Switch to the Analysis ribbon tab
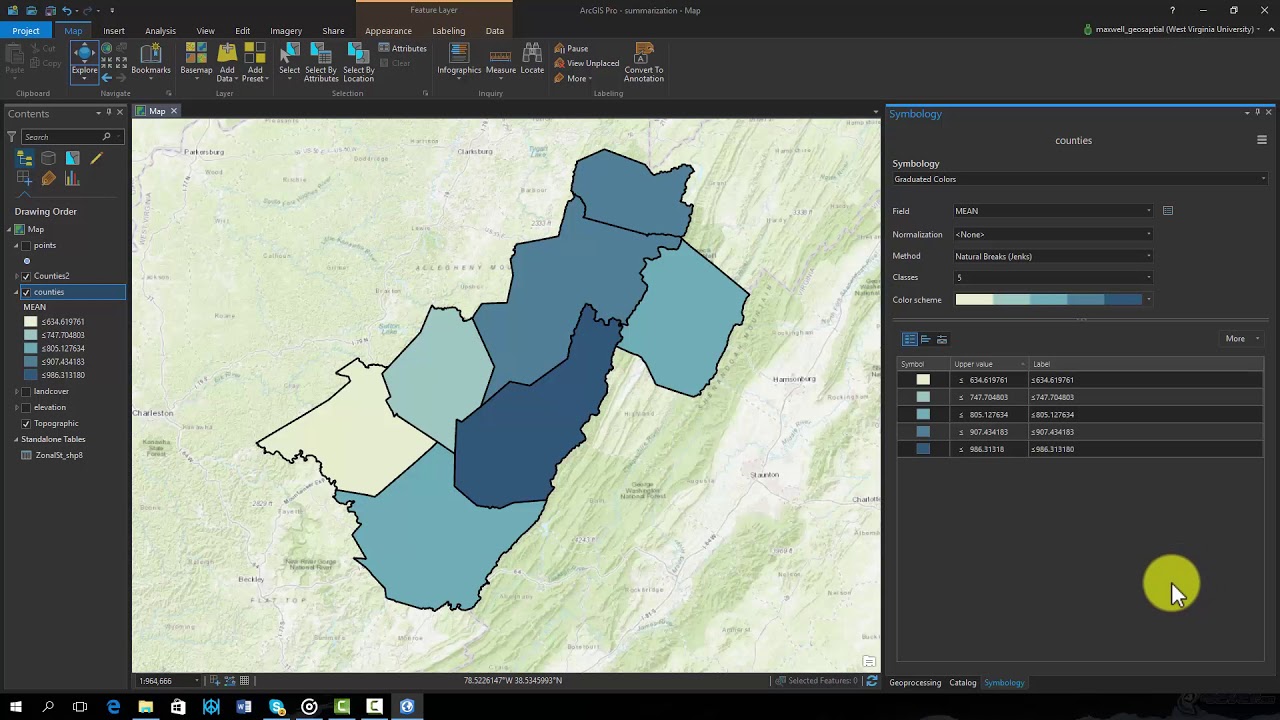 (x=160, y=31)
